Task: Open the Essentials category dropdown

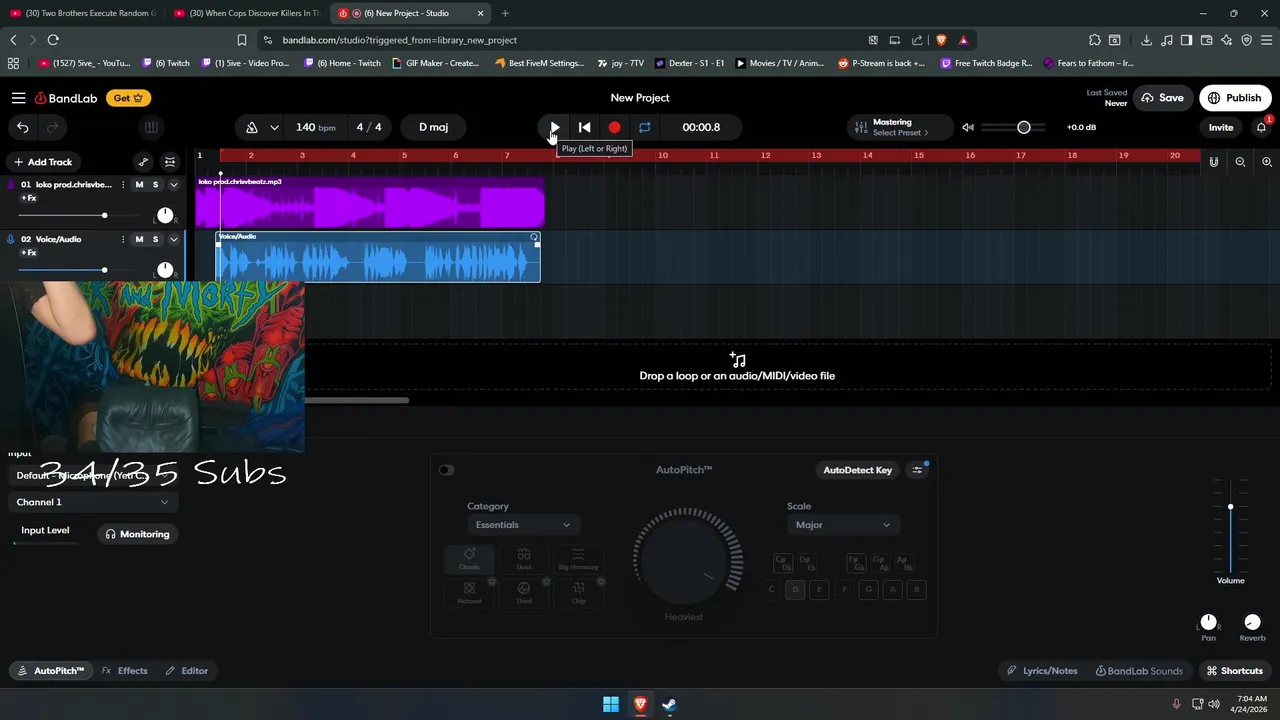Action: [x=522, y=525]
